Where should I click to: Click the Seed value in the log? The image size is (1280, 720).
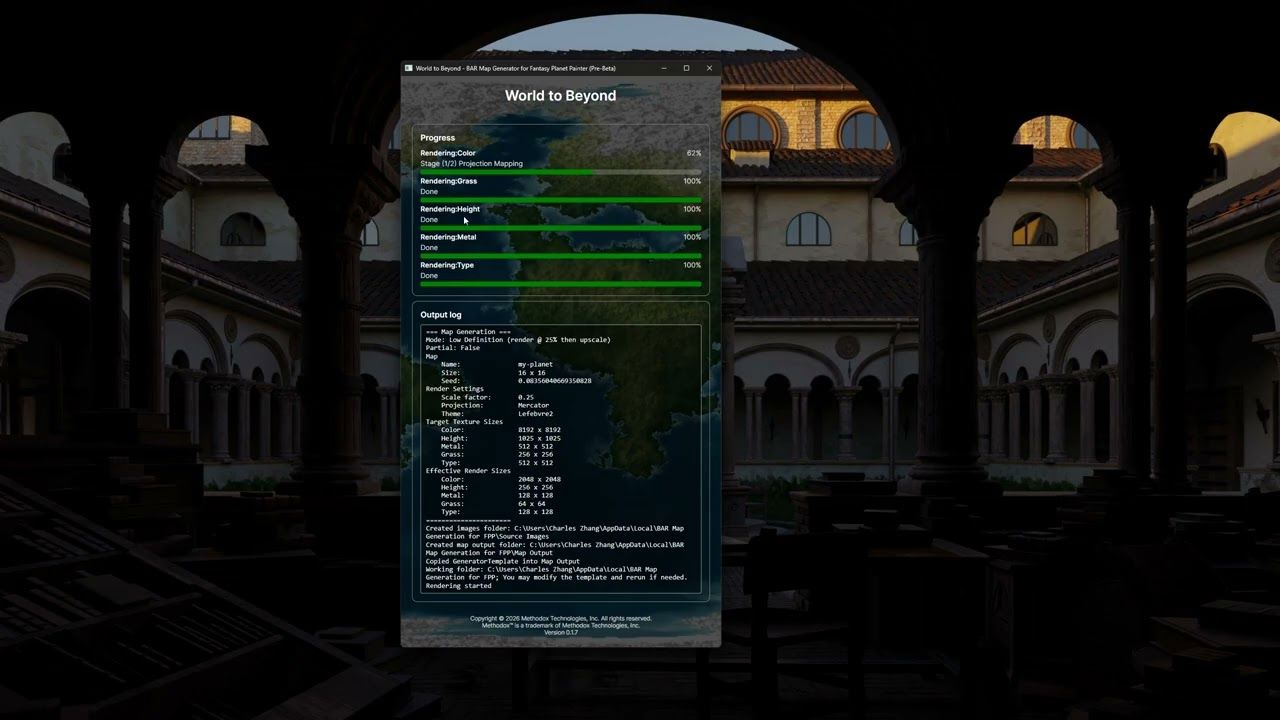coord(555,381)
